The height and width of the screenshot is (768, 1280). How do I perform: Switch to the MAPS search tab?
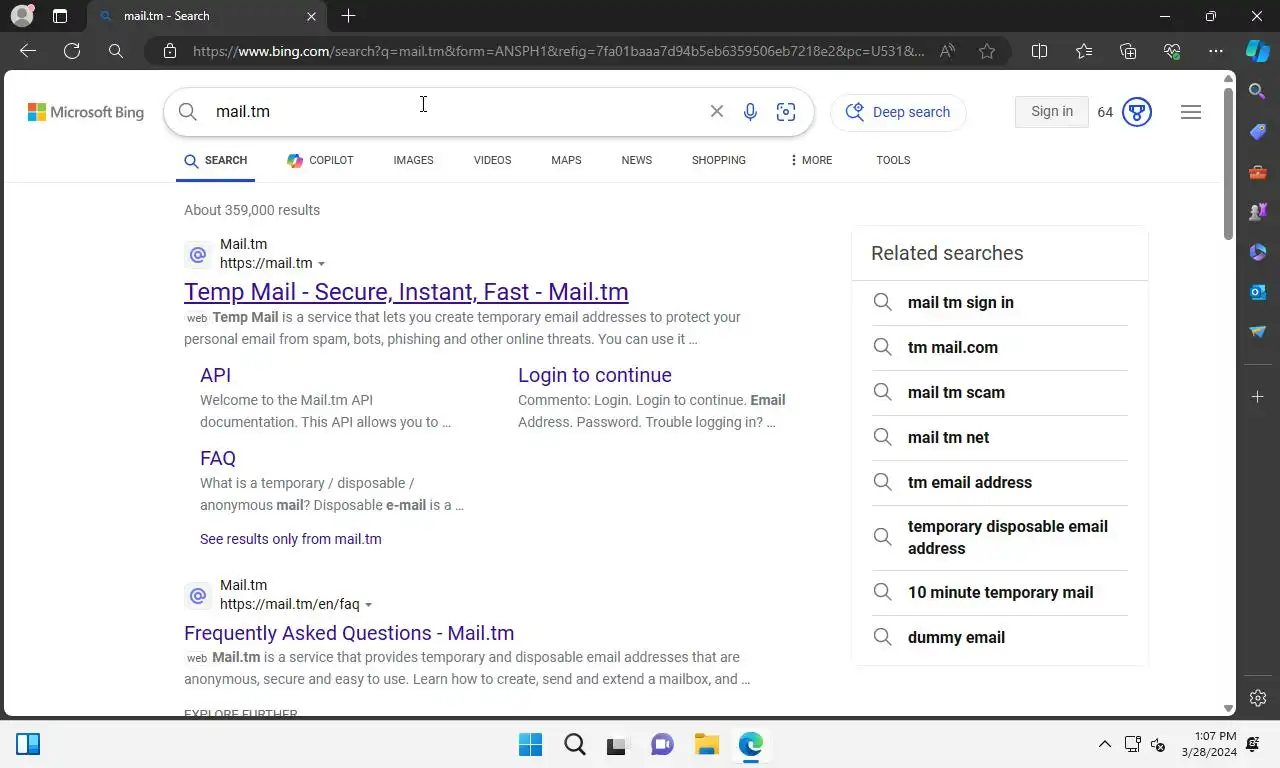point(566,160)
